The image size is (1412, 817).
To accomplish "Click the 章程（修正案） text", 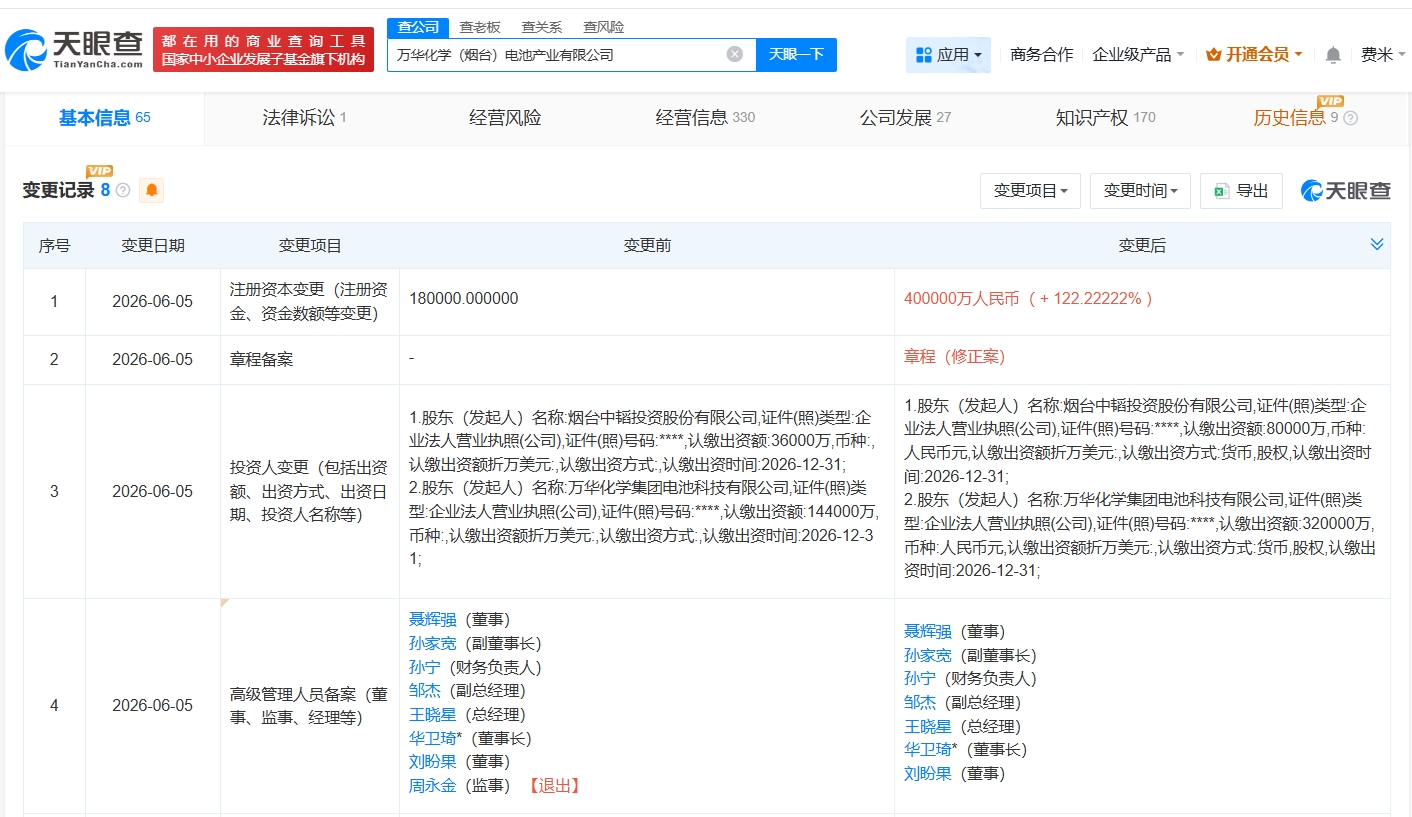I will pos(954,357).
